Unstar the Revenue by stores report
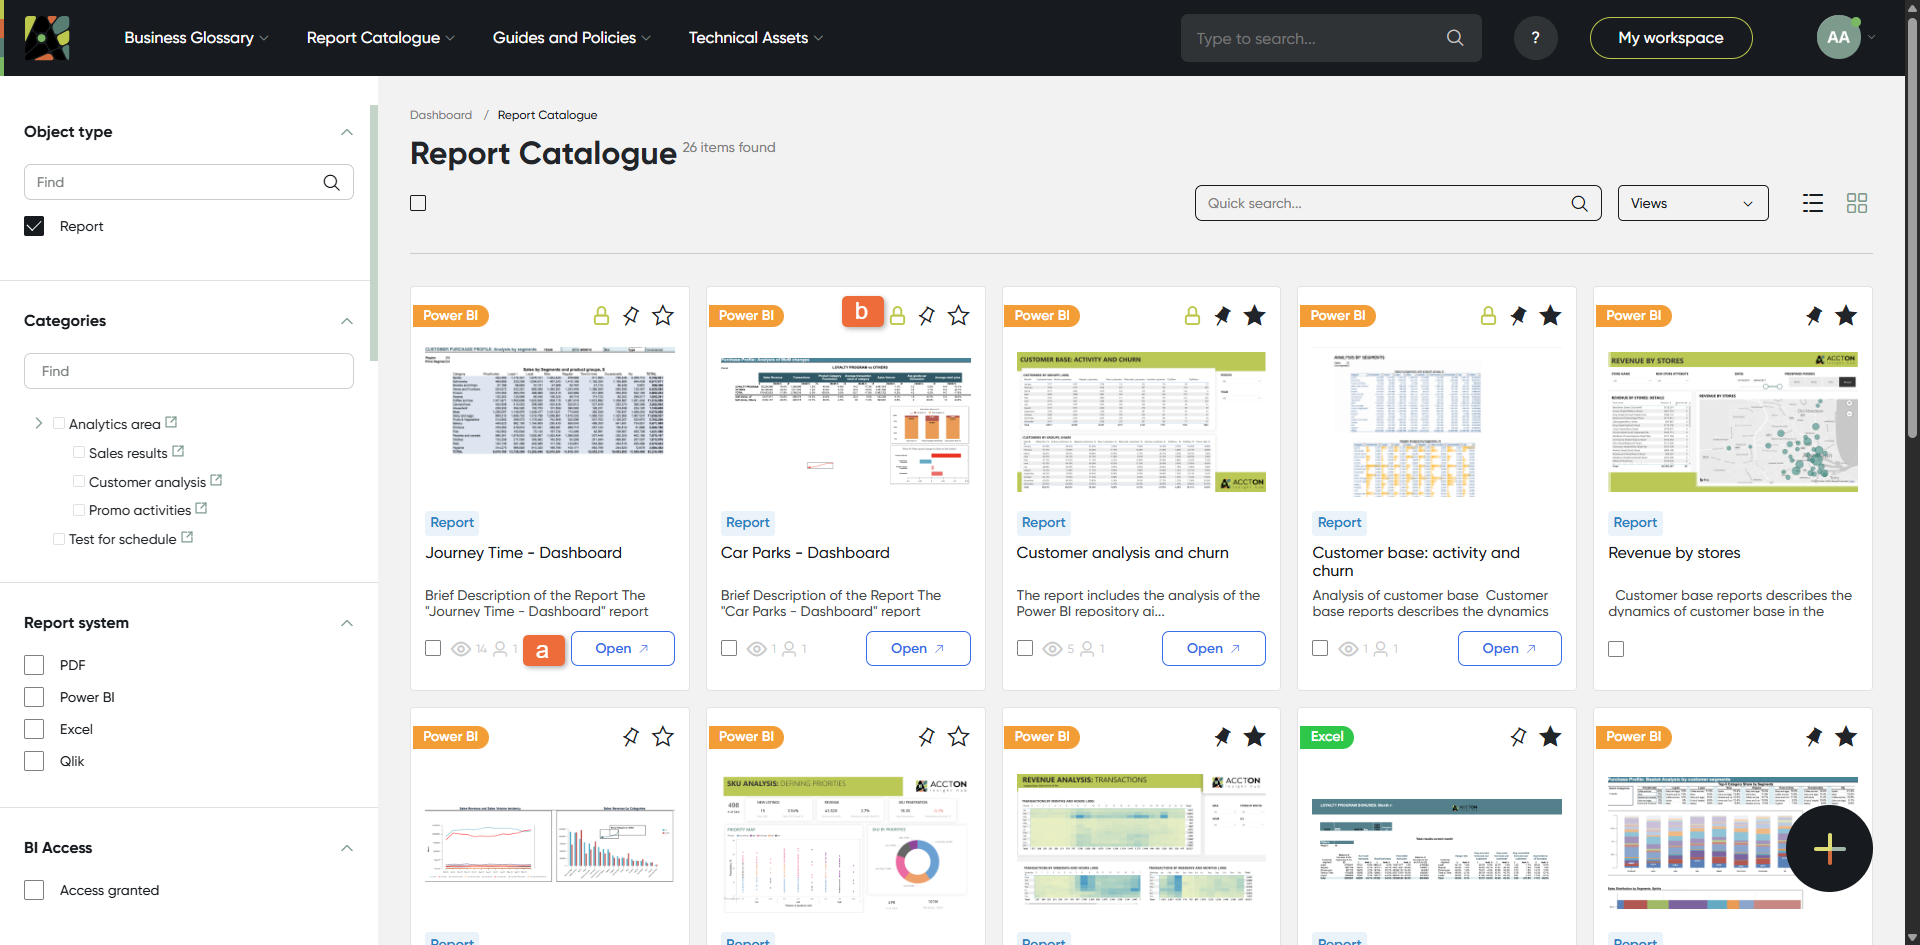The width and height of the screenshot is (1920, 945). (x=1846, y=316)
